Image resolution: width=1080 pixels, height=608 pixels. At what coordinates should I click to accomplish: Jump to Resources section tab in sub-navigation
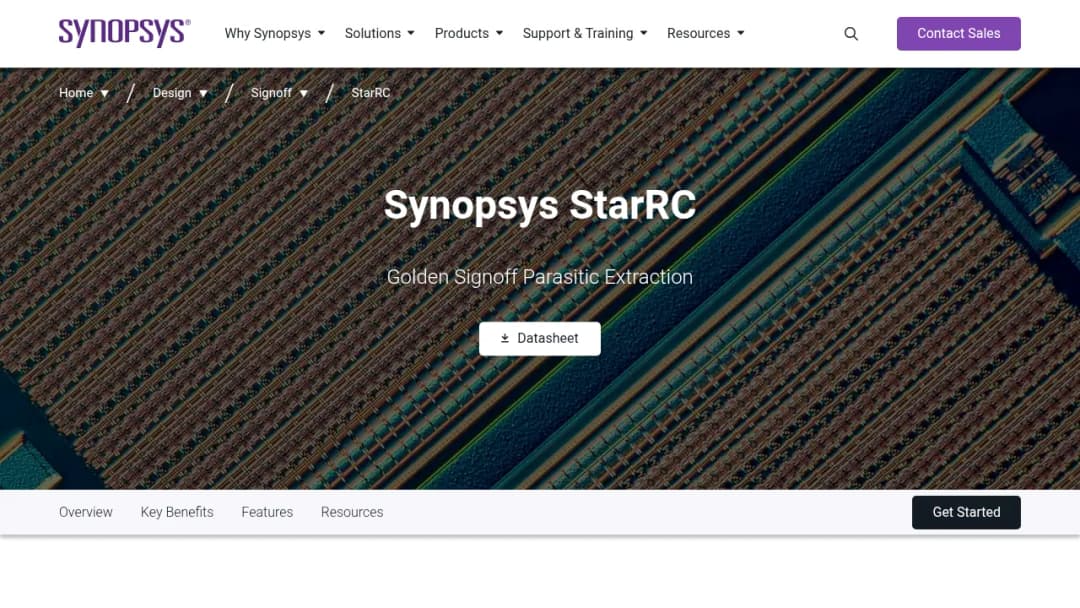[x=352, y=512]
